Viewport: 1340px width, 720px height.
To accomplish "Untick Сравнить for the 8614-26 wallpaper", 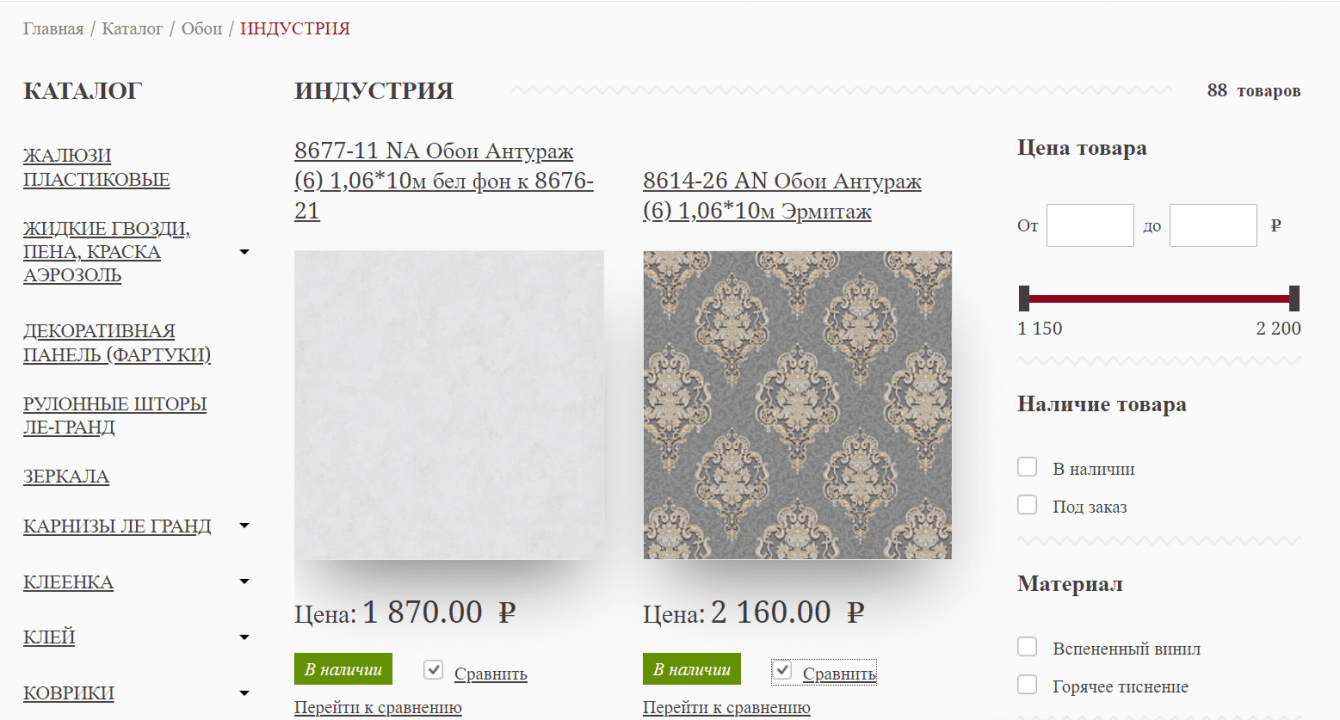I will point(783,670).
